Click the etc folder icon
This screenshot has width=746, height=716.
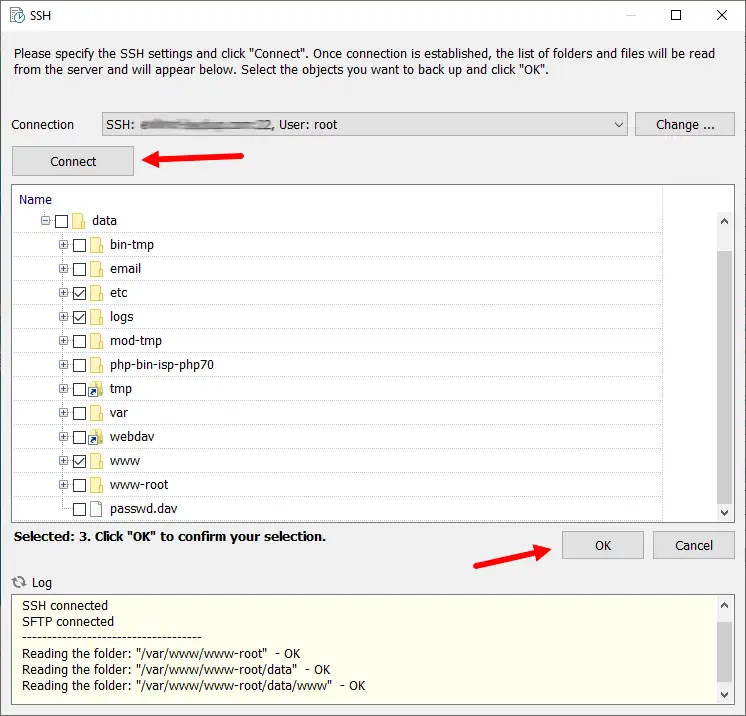[97, 293]
